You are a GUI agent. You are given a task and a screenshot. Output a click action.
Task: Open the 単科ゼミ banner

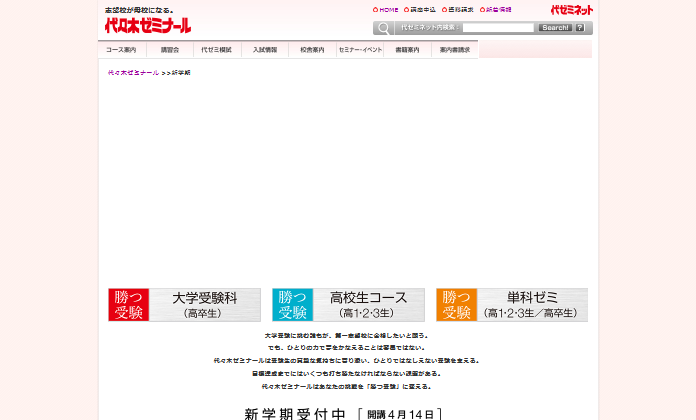512,305
